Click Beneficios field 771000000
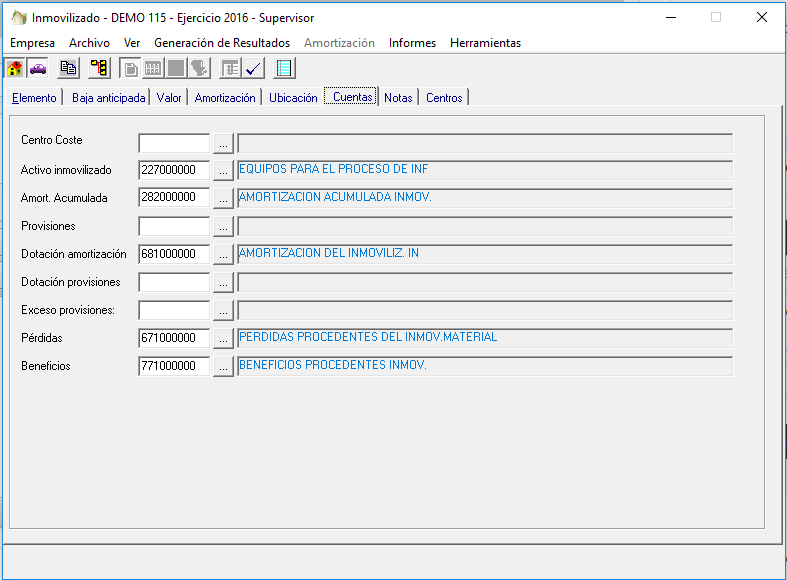 pos(174,366)
